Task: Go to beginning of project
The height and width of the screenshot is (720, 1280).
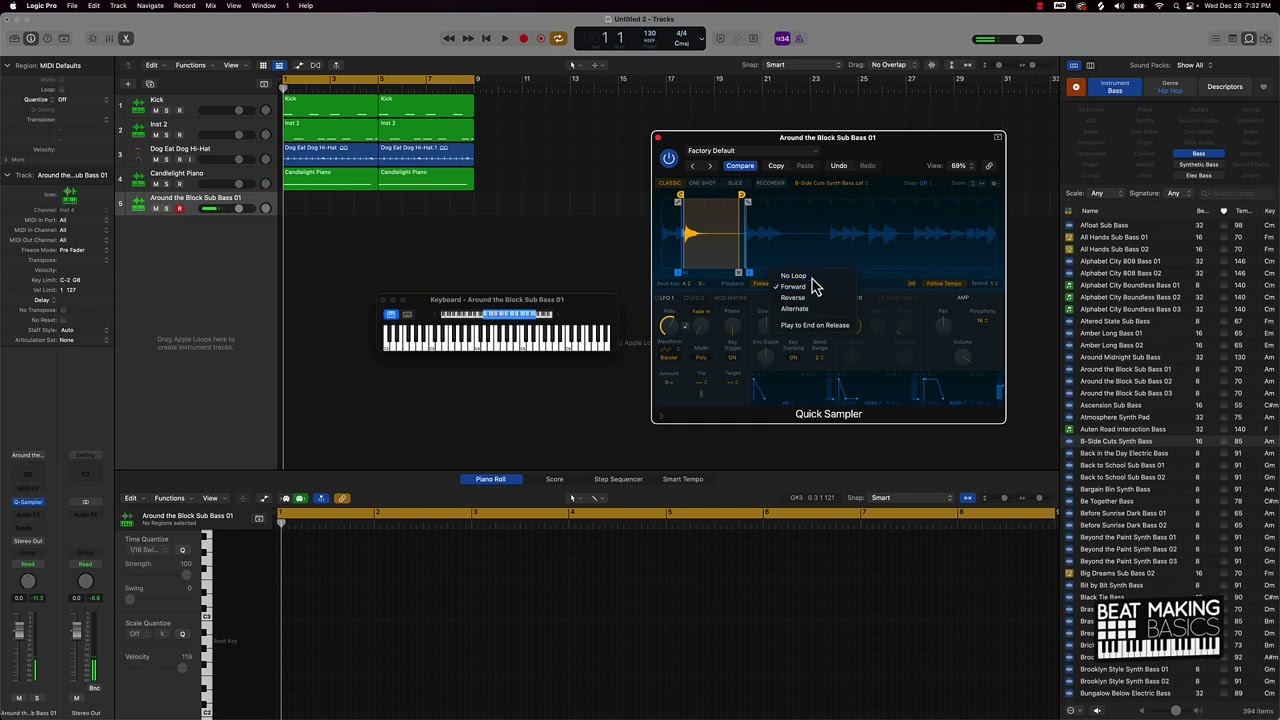Action: tap(486, 38)
